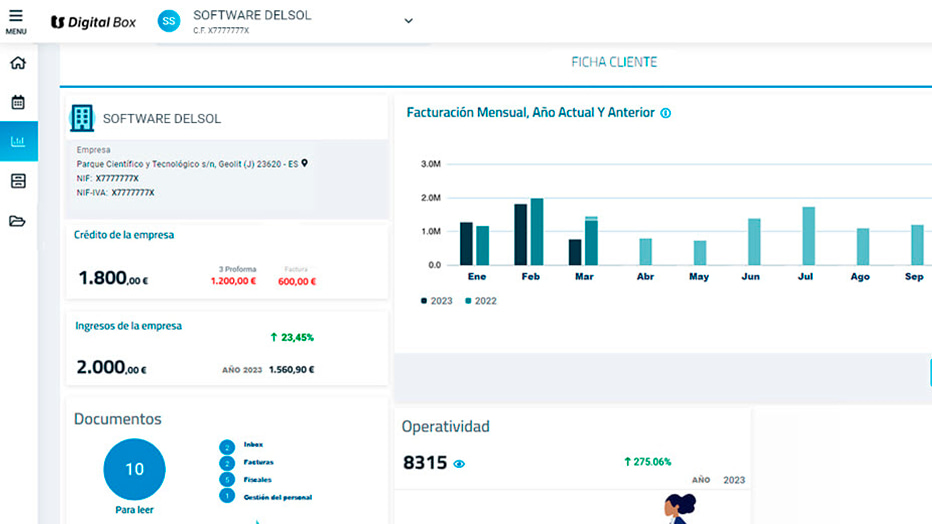Screen dimensions: 932x524
Task: Select the chart statistics sidebar icon
Action: click(18, 141)
